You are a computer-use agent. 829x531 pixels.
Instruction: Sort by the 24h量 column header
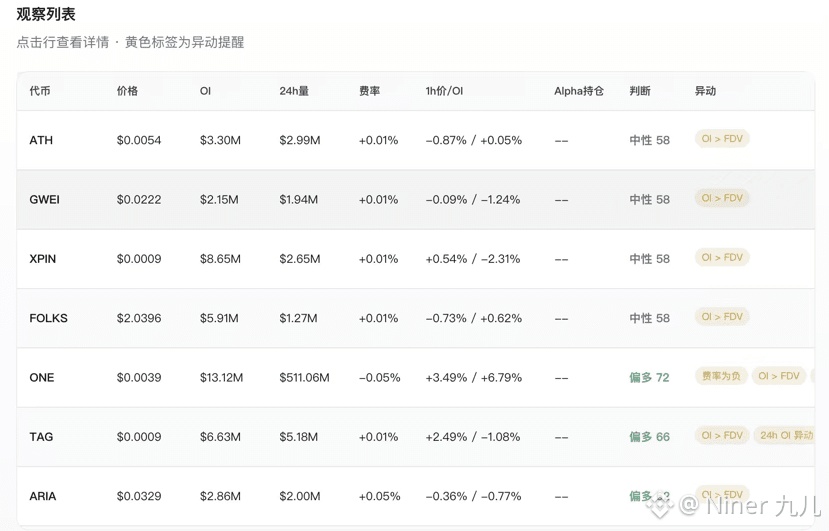[294, 91]
